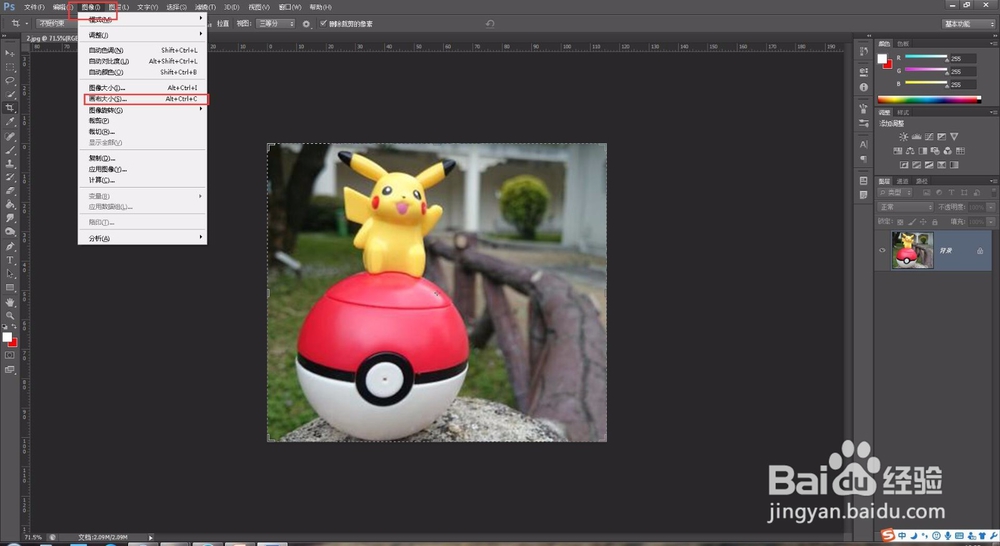Swap foreground and background colors
Viewport: 1000px width, 546px height.
(15, 327)
